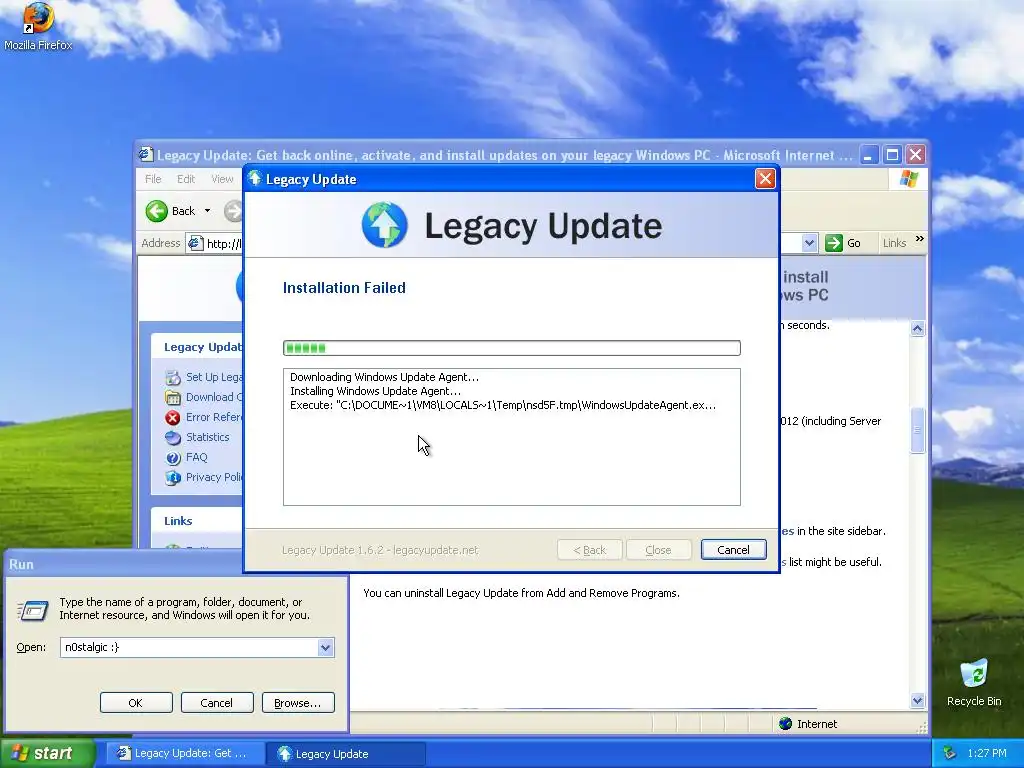Click the Error Reference sidebar link text

[x=214, y=417]
